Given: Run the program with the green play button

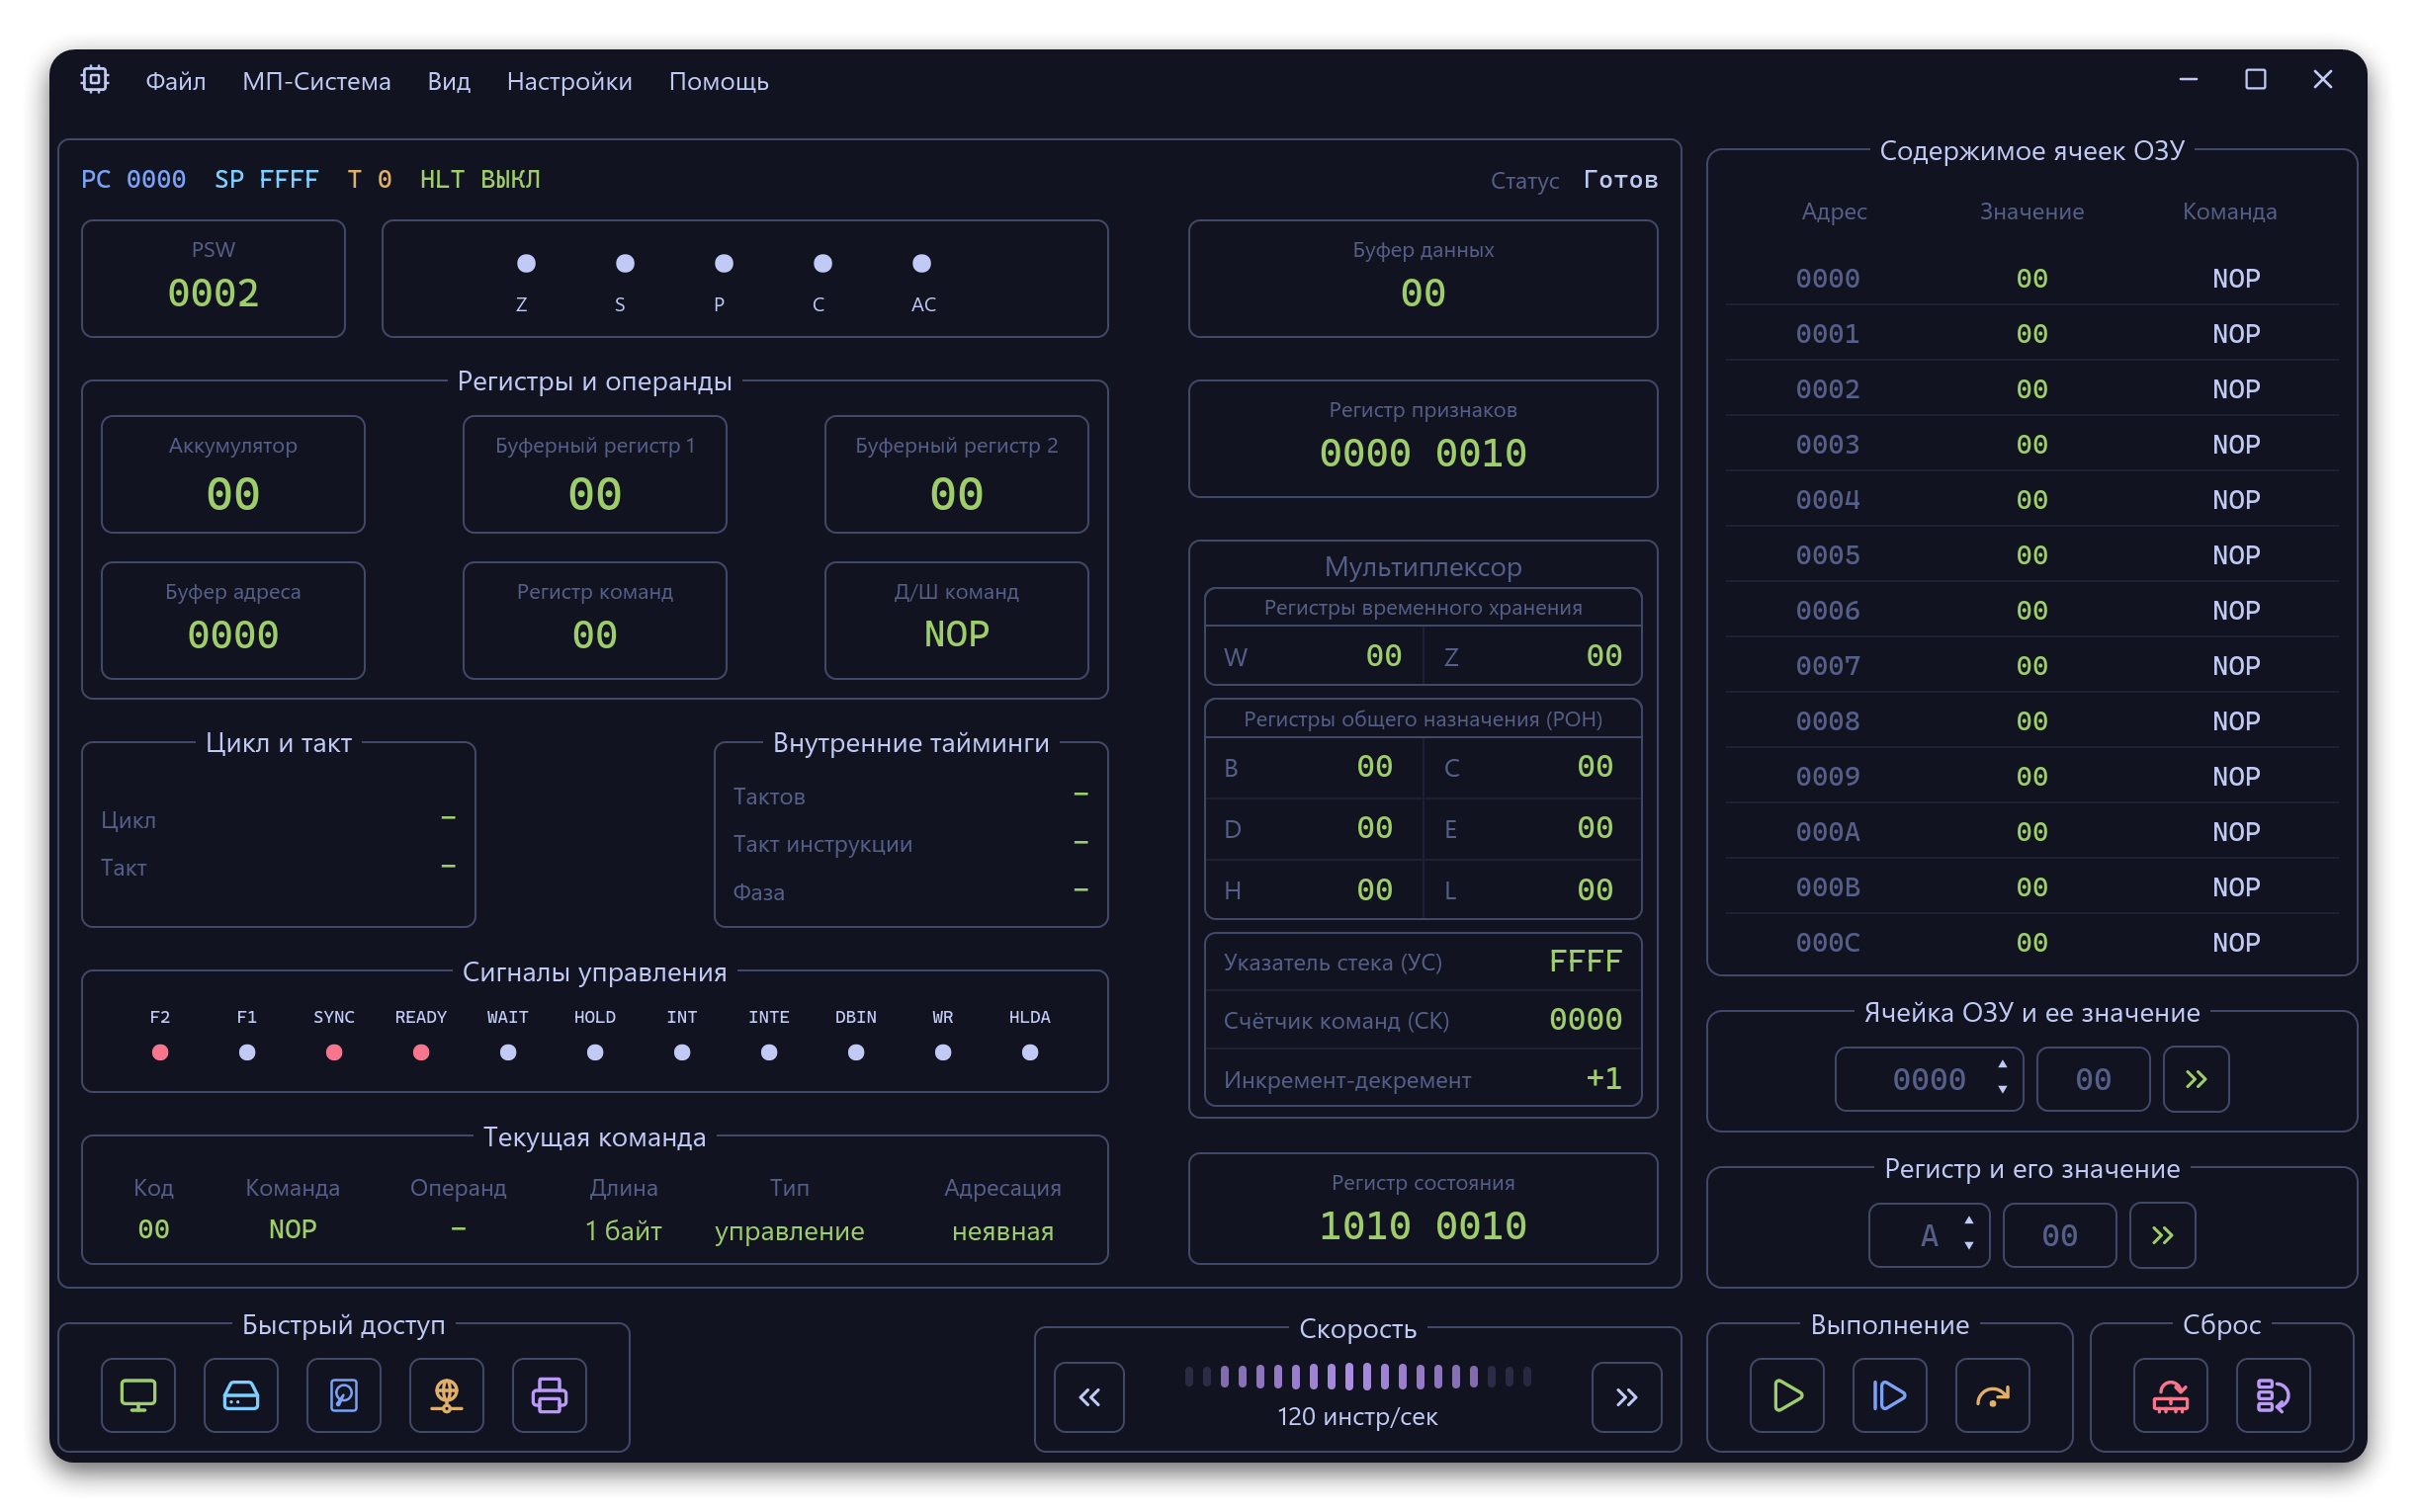Looking at the screenshot, I should (1787, 1395).
